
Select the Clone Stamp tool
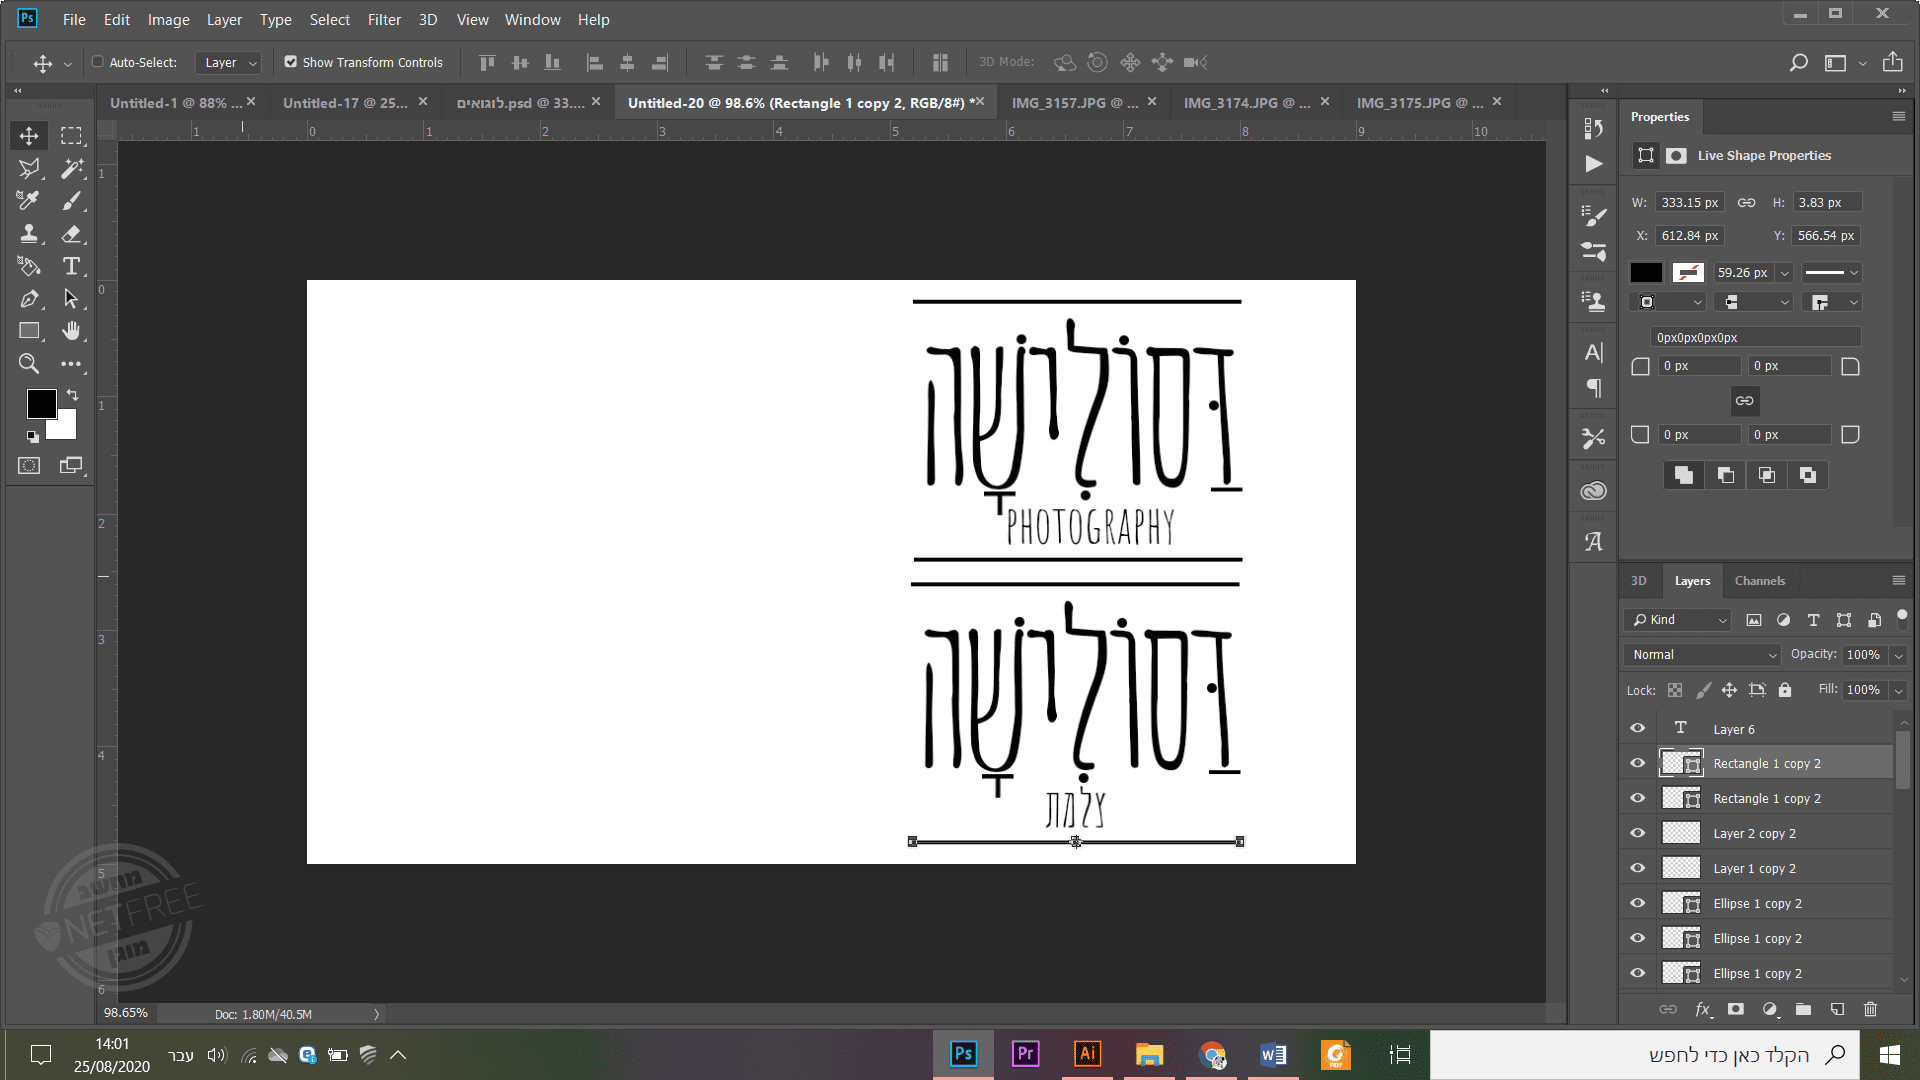point(29,233)
